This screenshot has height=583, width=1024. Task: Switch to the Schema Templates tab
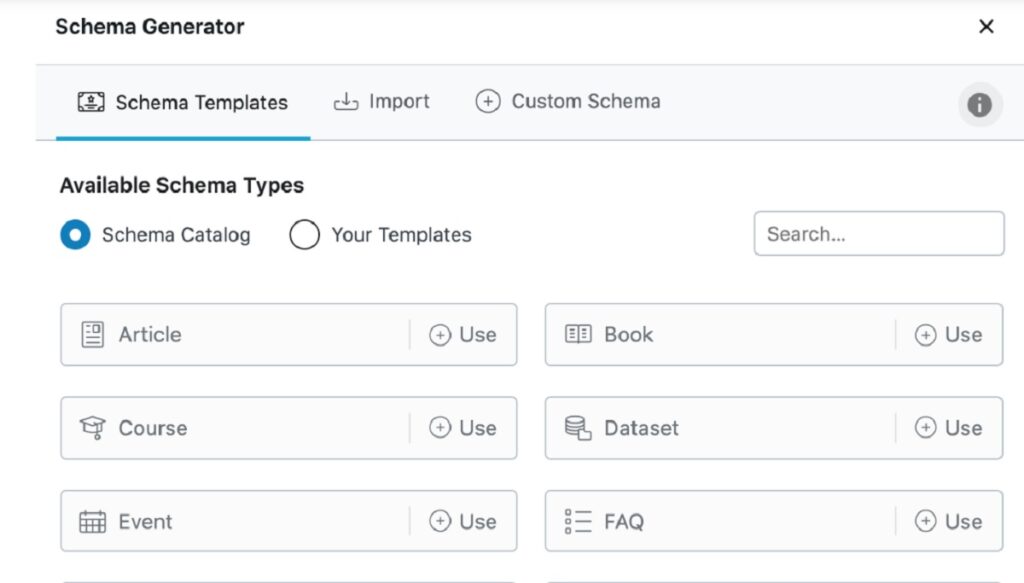[183, 102]
